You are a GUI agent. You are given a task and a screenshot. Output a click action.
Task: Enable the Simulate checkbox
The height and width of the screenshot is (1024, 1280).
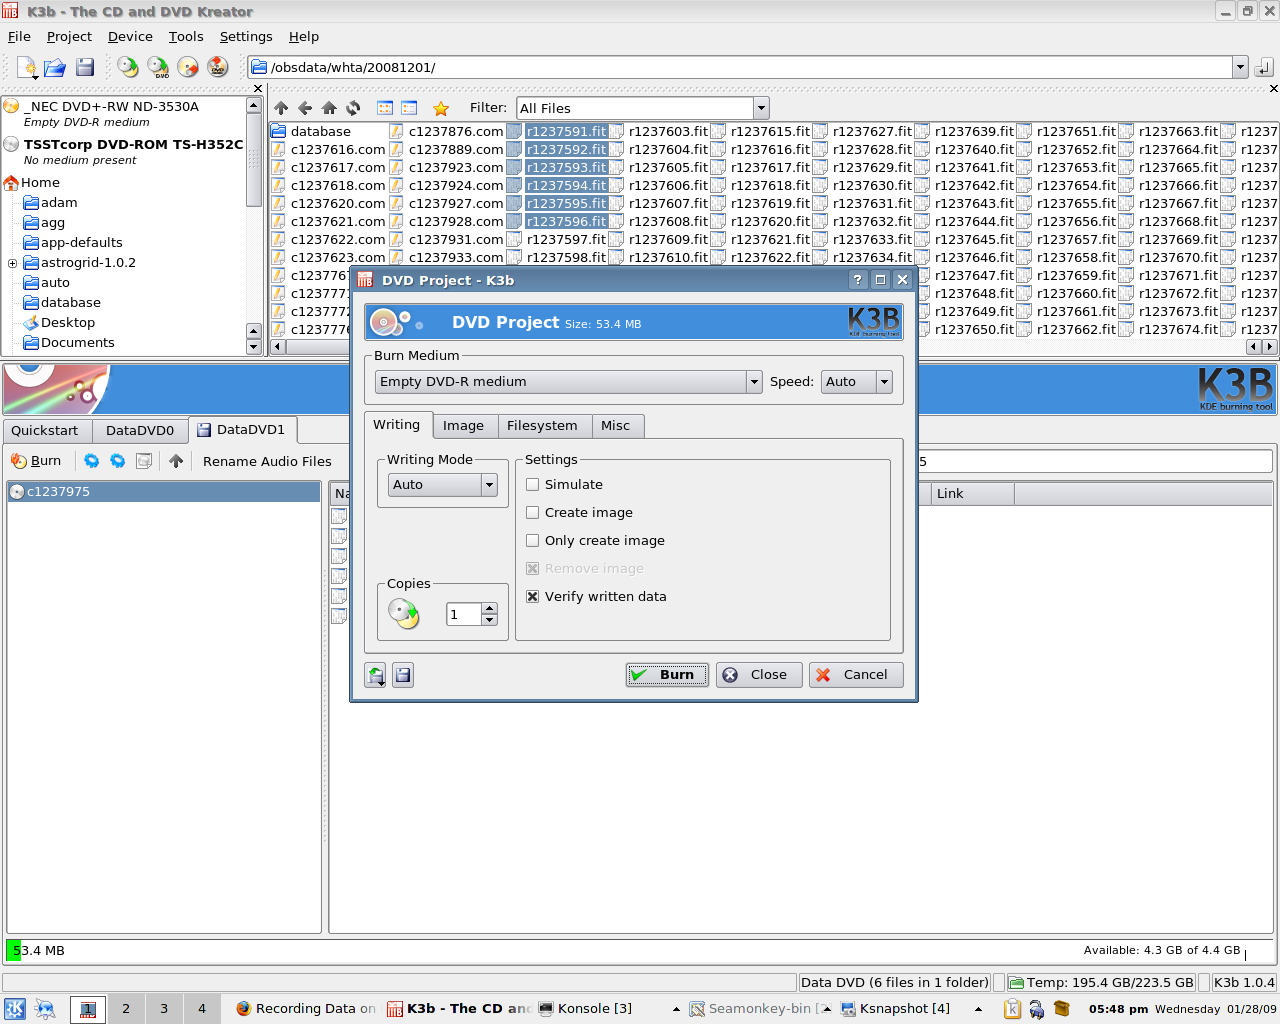(x=533, y=485)
